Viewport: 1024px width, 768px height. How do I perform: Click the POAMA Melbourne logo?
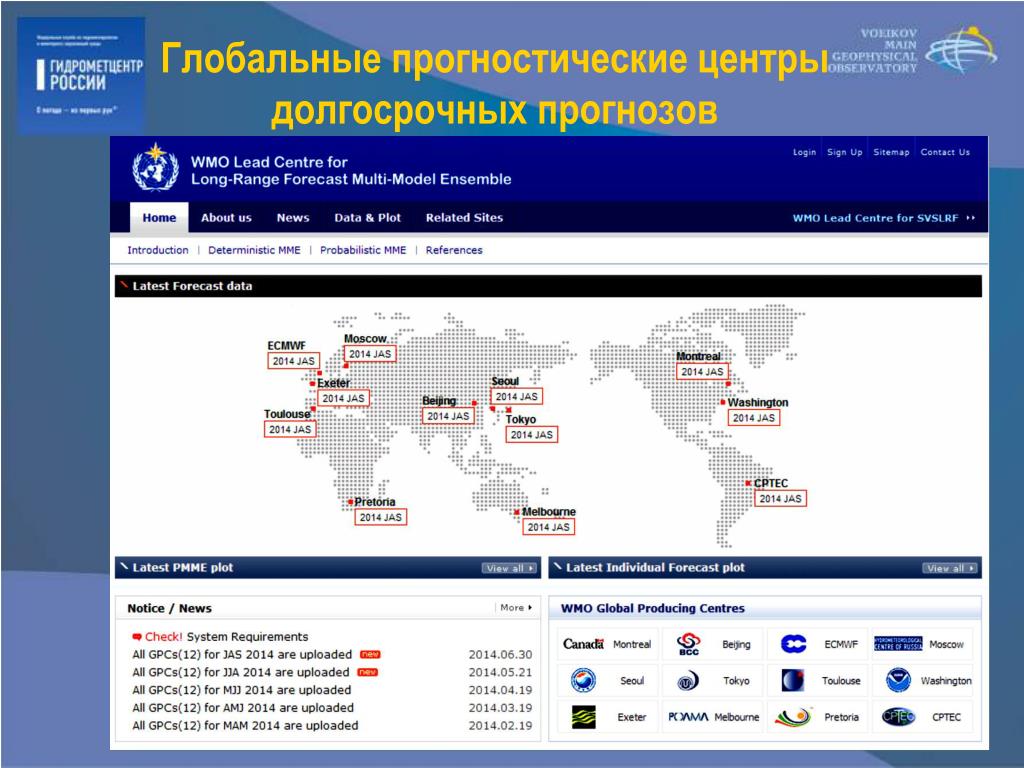[x=688, y=717]
